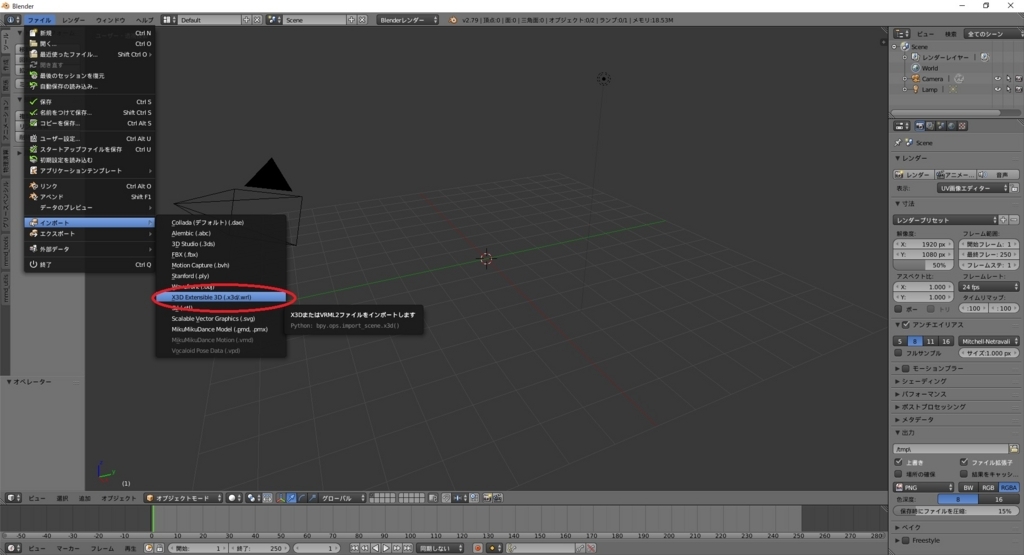Toggle Camera visibility eye in outliner
This screenshot has height=555, width=1024.
(x=997, y=79)
